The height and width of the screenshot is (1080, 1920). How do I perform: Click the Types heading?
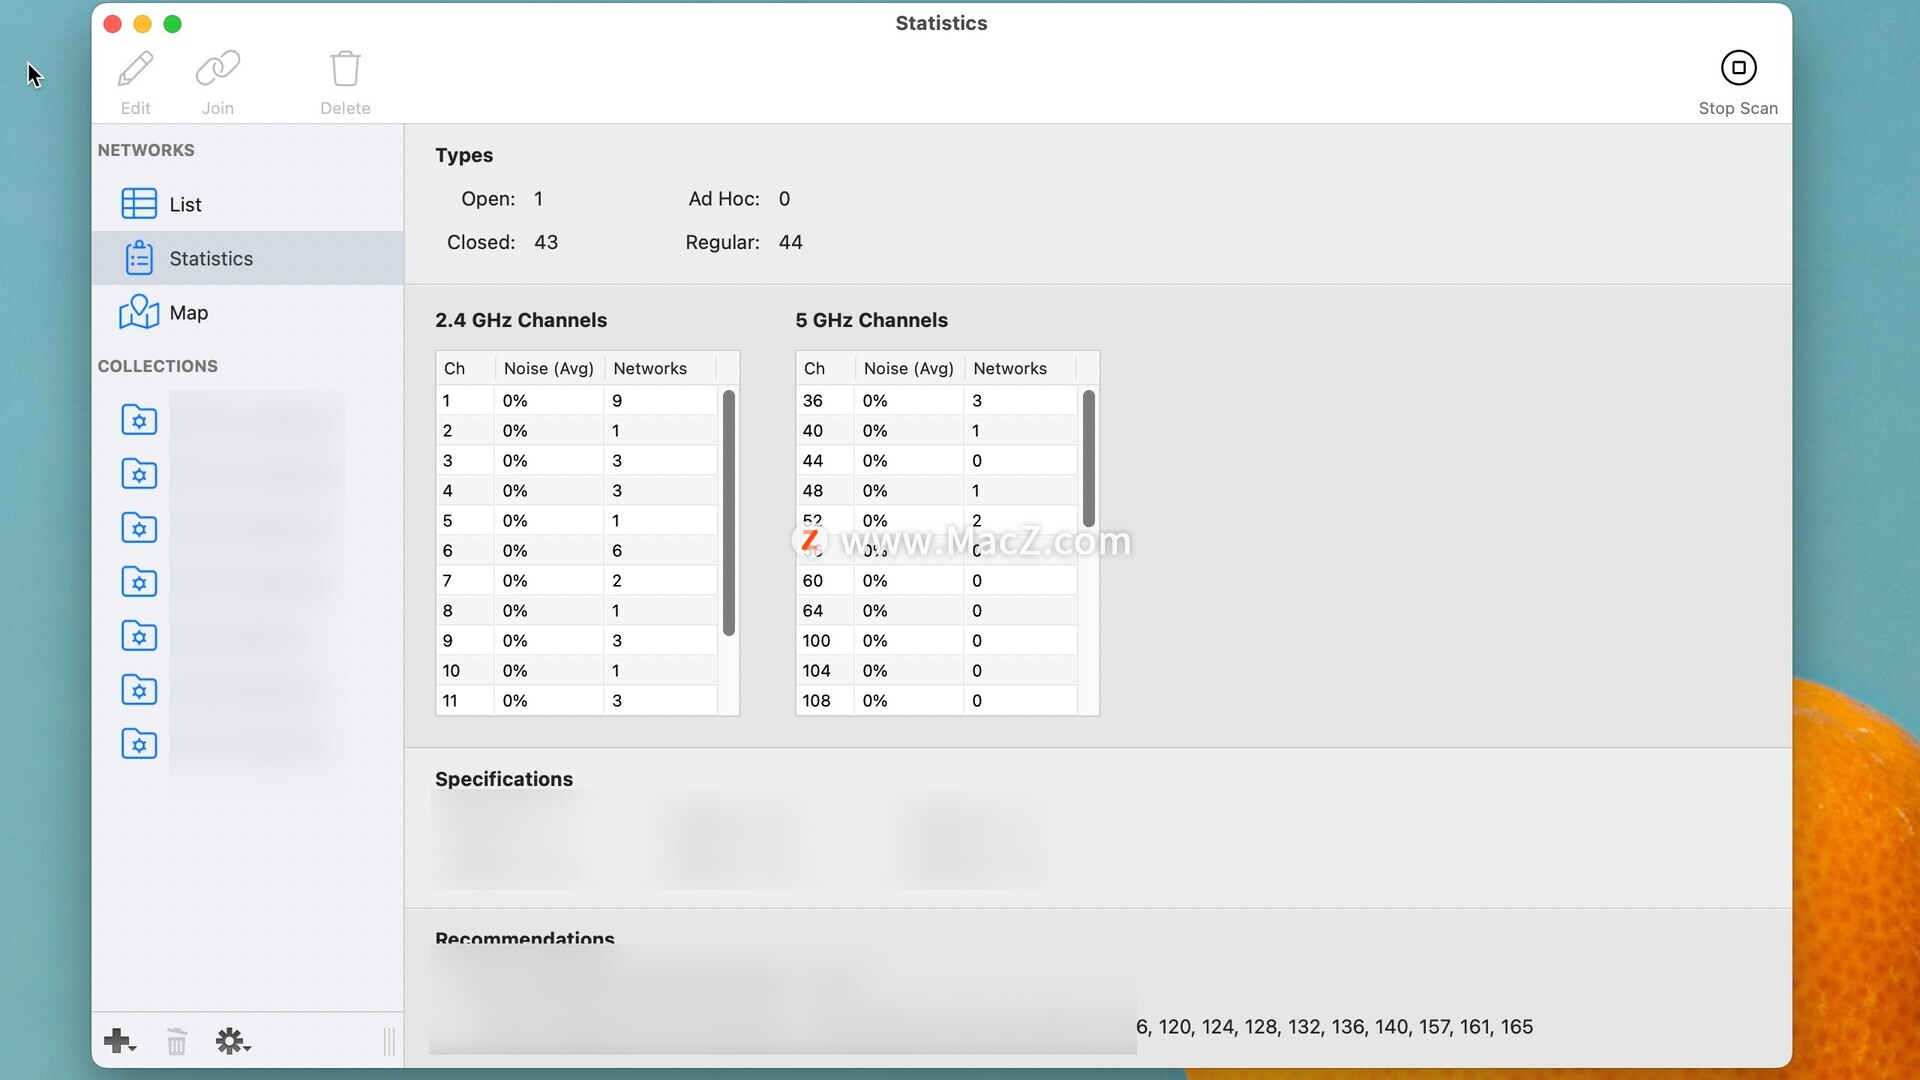464,155
